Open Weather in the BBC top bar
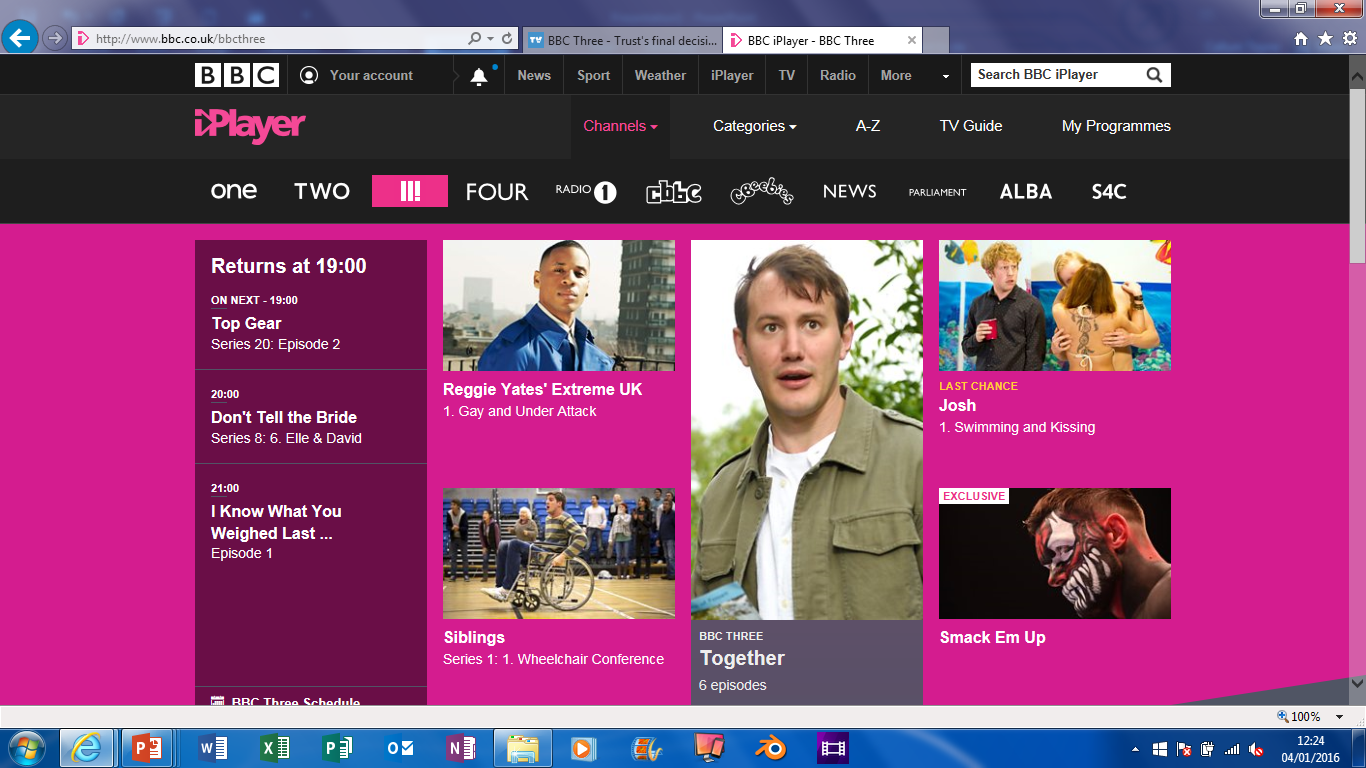Viewport: 1366px width, 768px height. (x=660, y=75)
